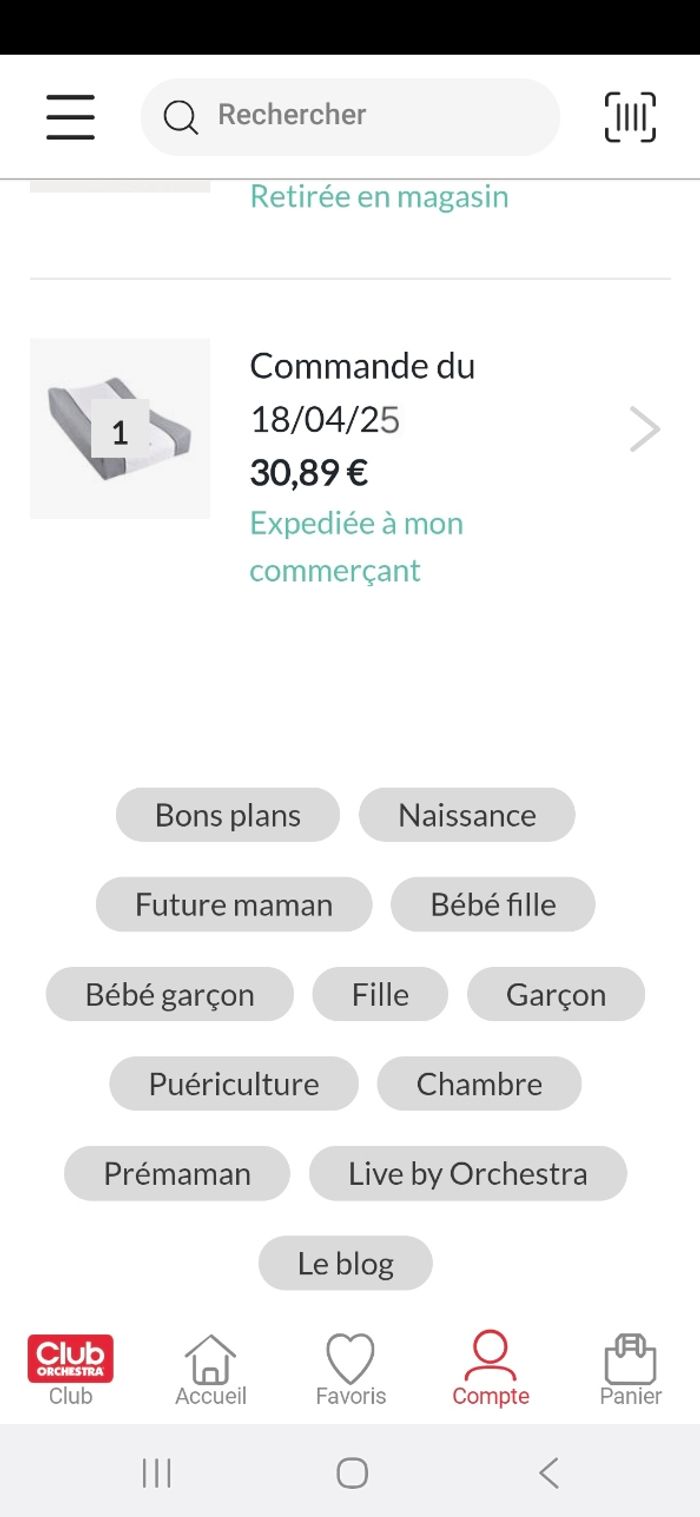
Task: Open the hamburger menu
Action: tap(71, 117)
